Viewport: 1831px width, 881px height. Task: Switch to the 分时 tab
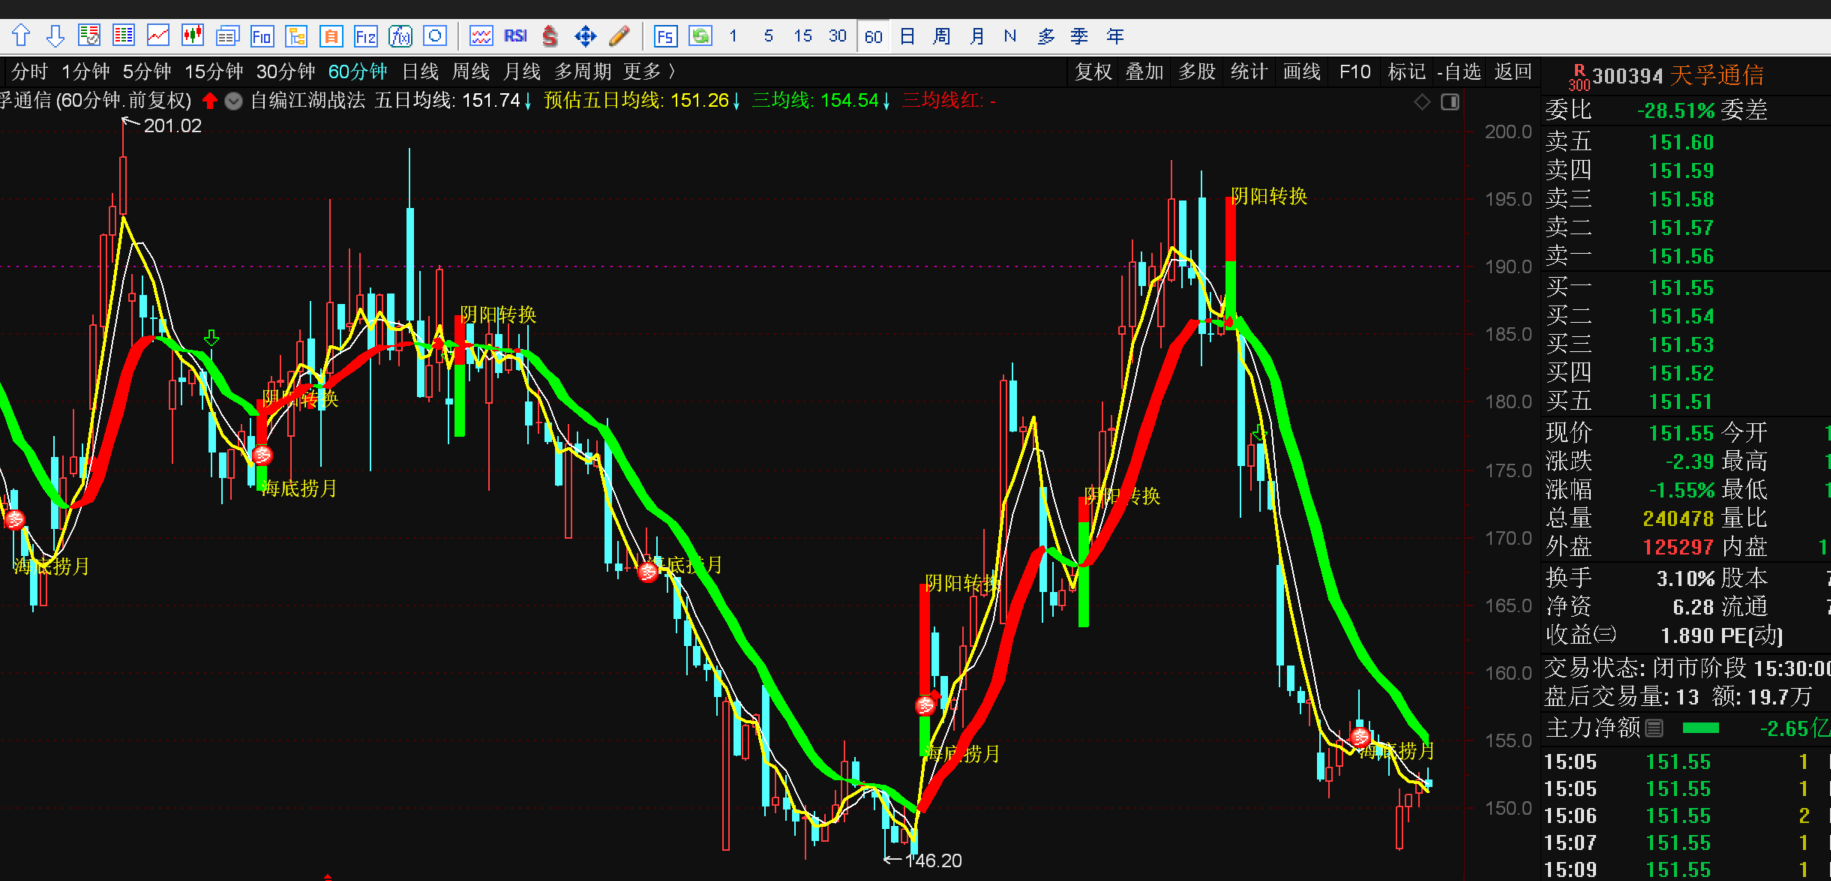[x=29, y=72]
